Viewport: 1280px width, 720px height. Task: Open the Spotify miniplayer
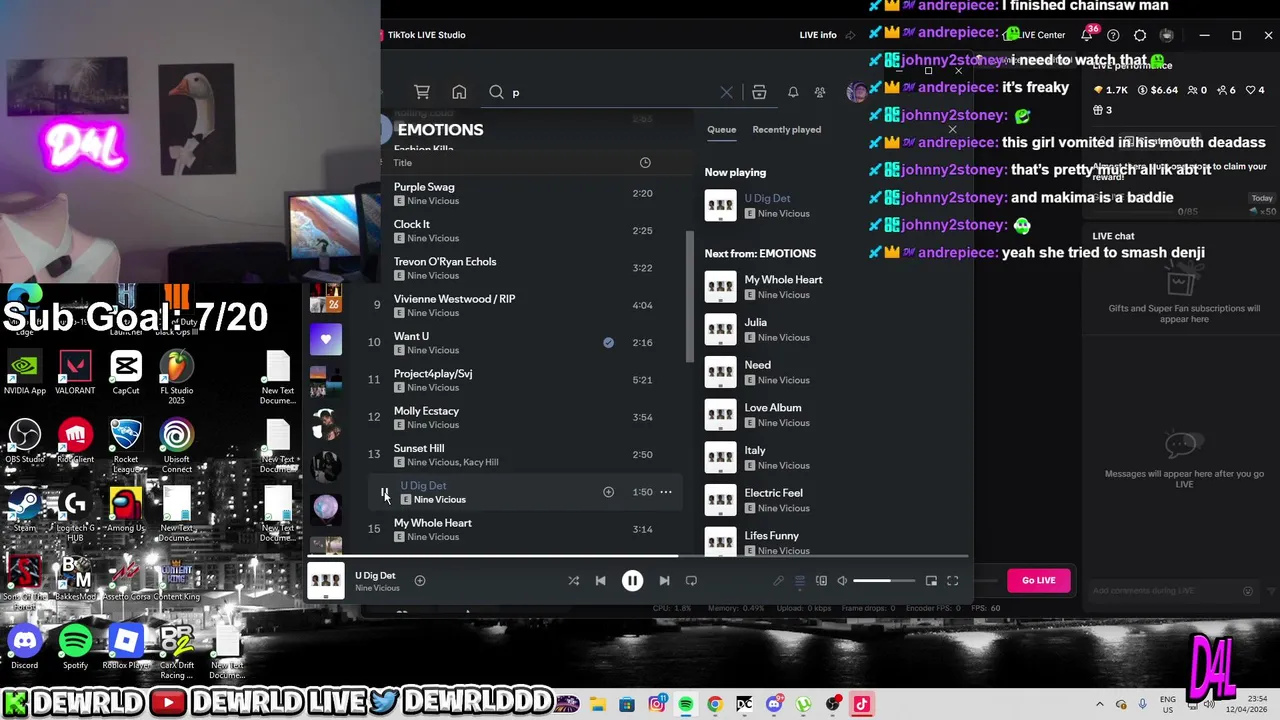click(x=931, y=580)
